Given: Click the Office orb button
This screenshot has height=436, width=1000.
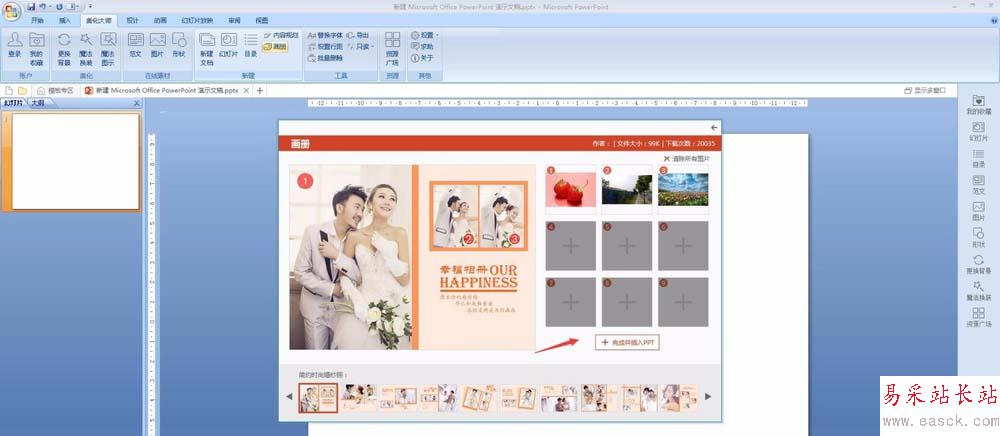Looking at the screenshot, I should point(11,11).
